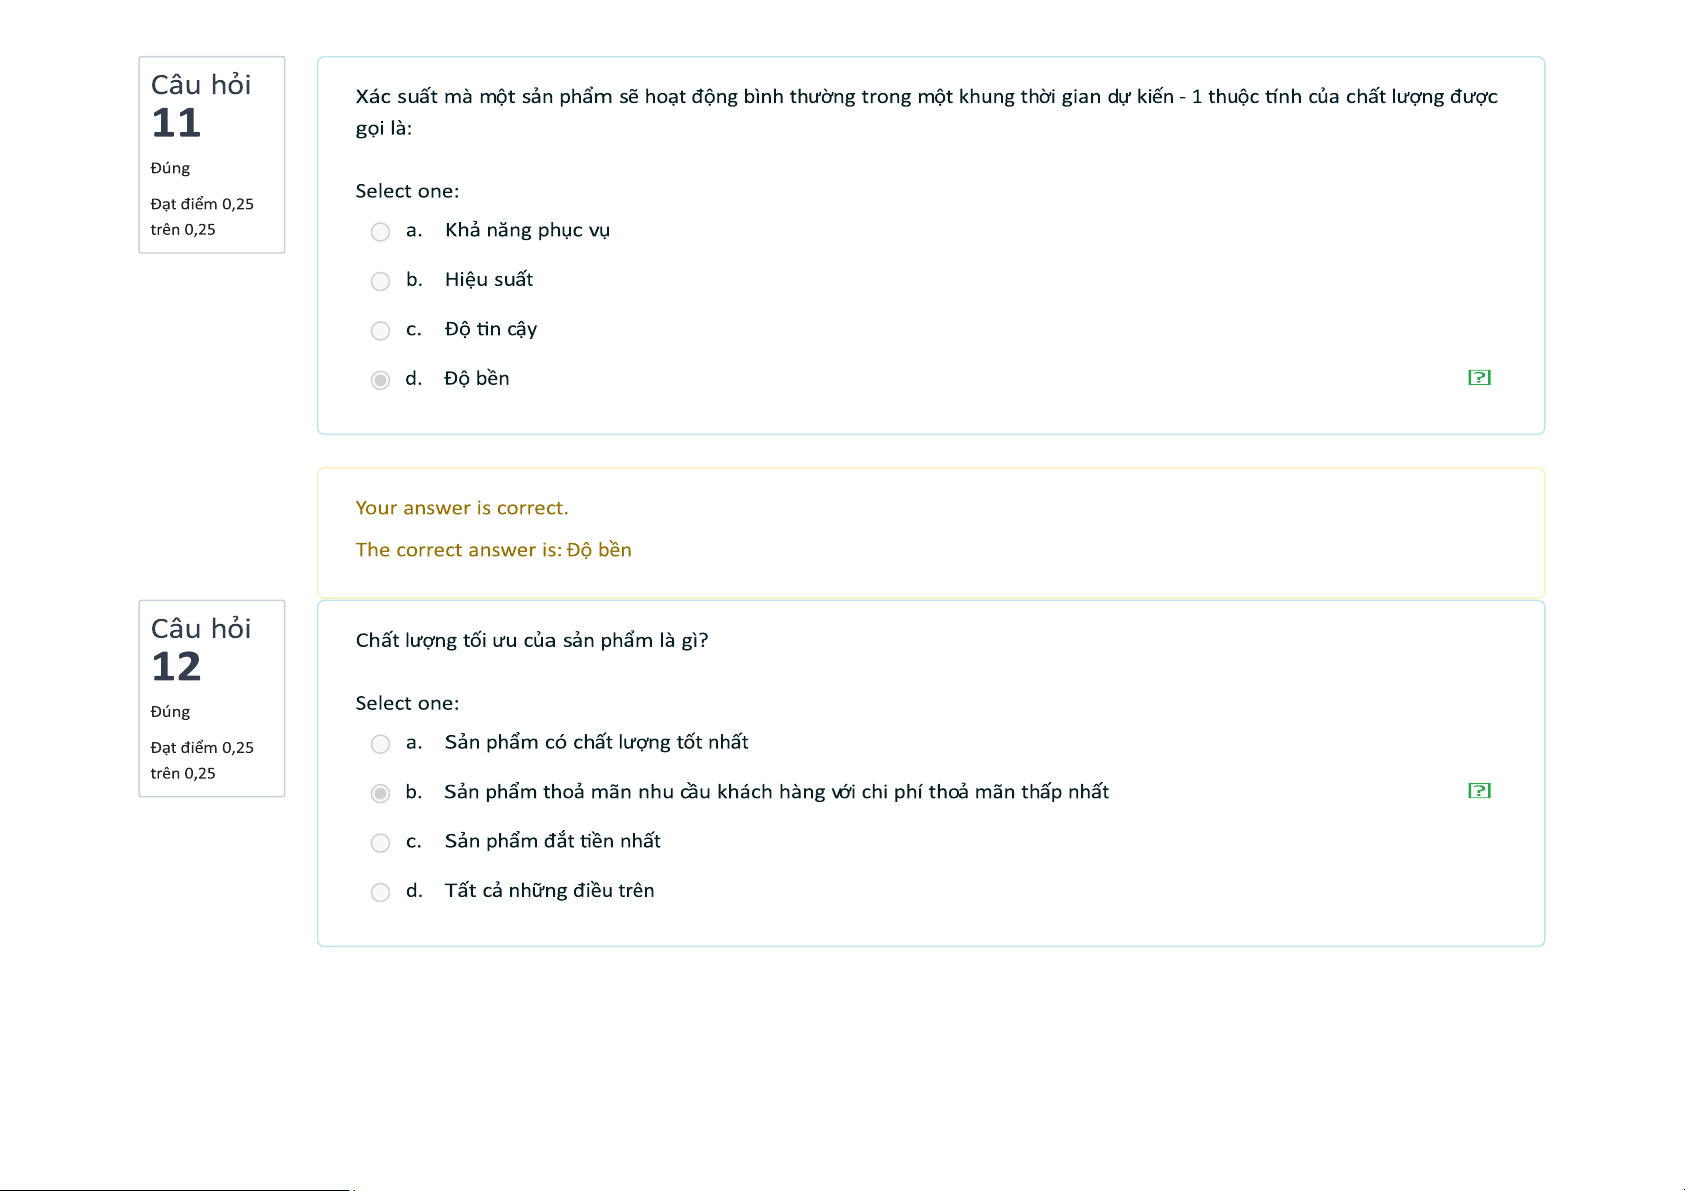Click the feedback text 'Your answer is correct.'
1685x1191 pixels.
[462, 508]
